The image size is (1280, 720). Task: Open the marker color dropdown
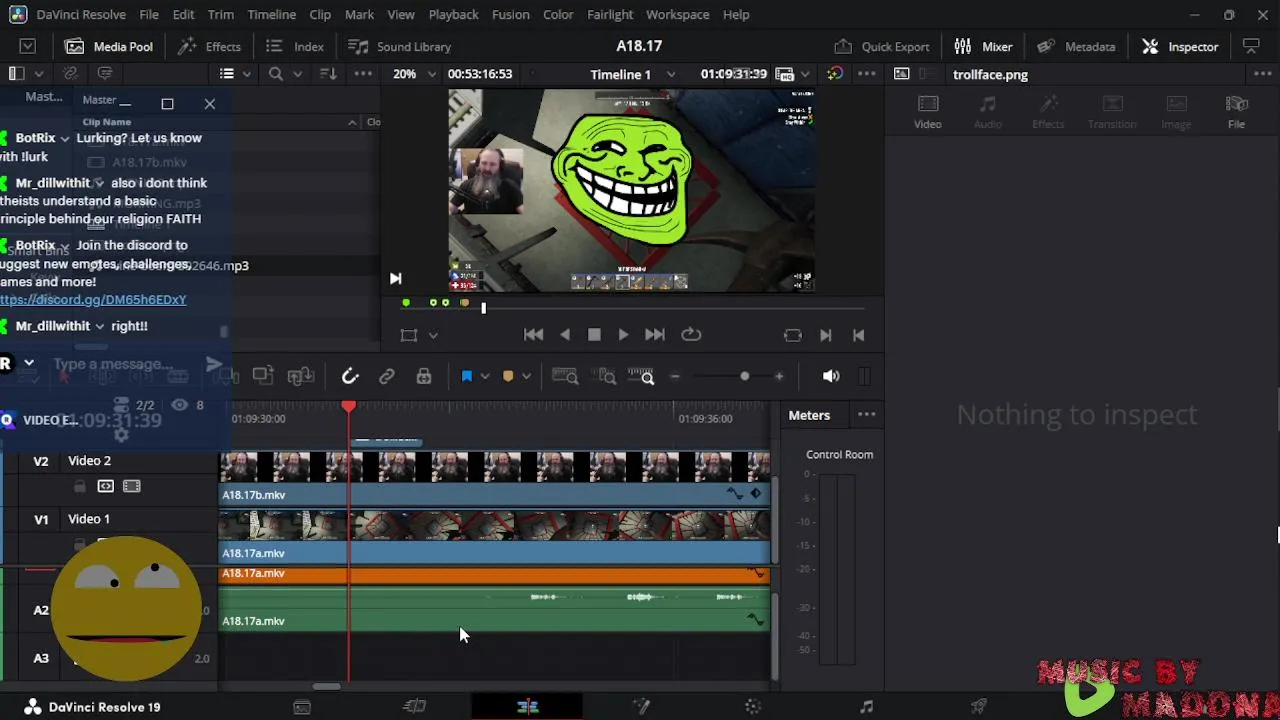click(x=526, y=376)
